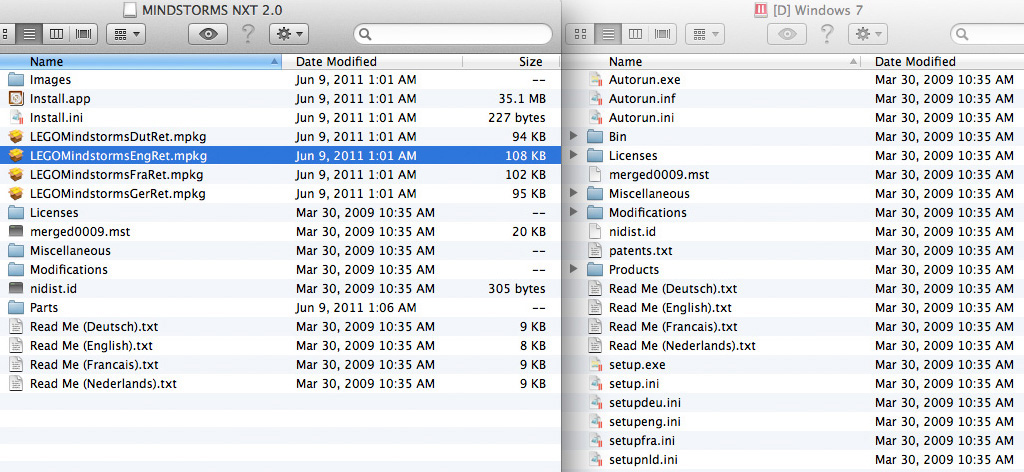Expand the Products folder
1024x472 pixels.
click(574, 270)
